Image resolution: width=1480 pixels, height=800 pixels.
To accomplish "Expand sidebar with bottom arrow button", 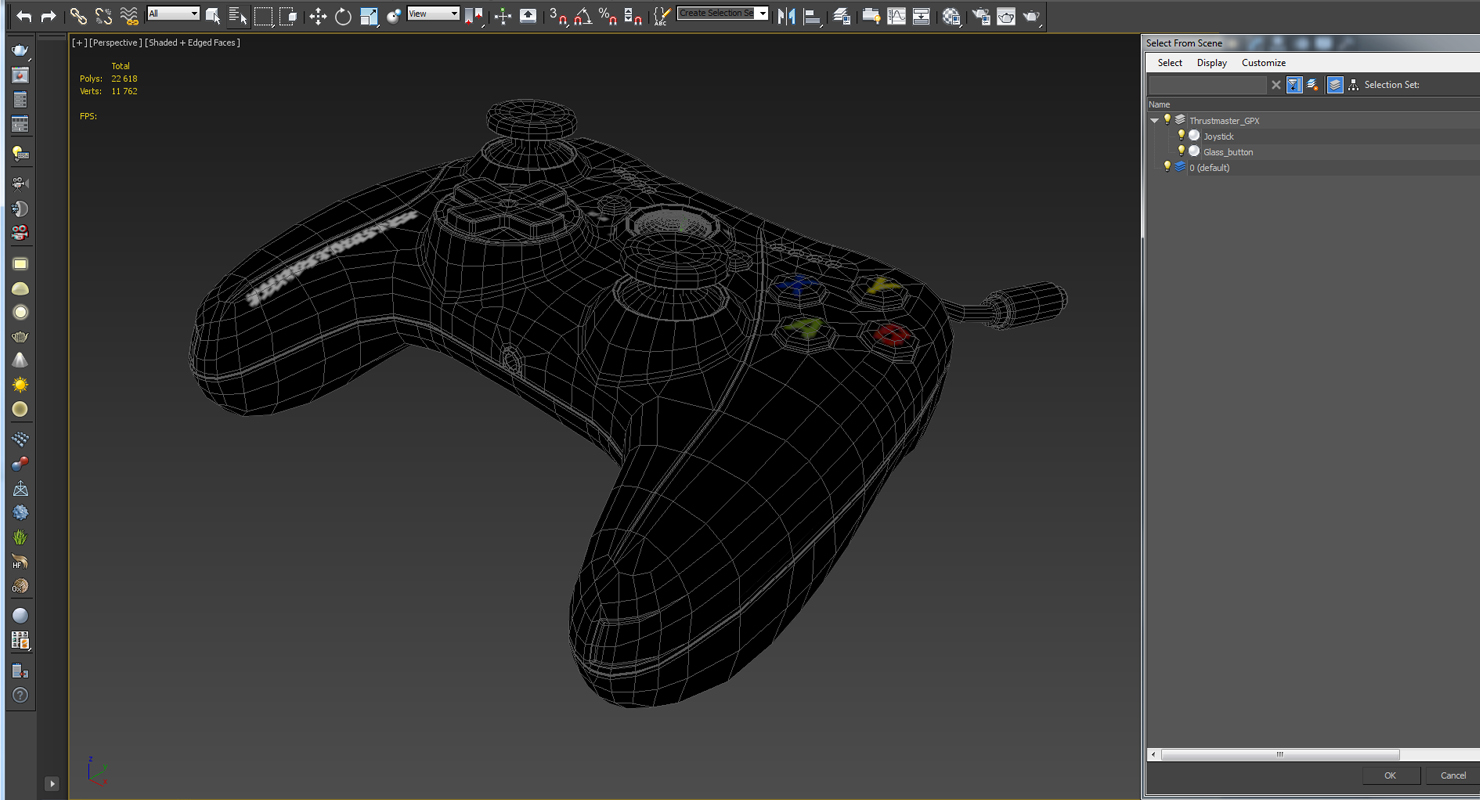I will tap(52, 784).
